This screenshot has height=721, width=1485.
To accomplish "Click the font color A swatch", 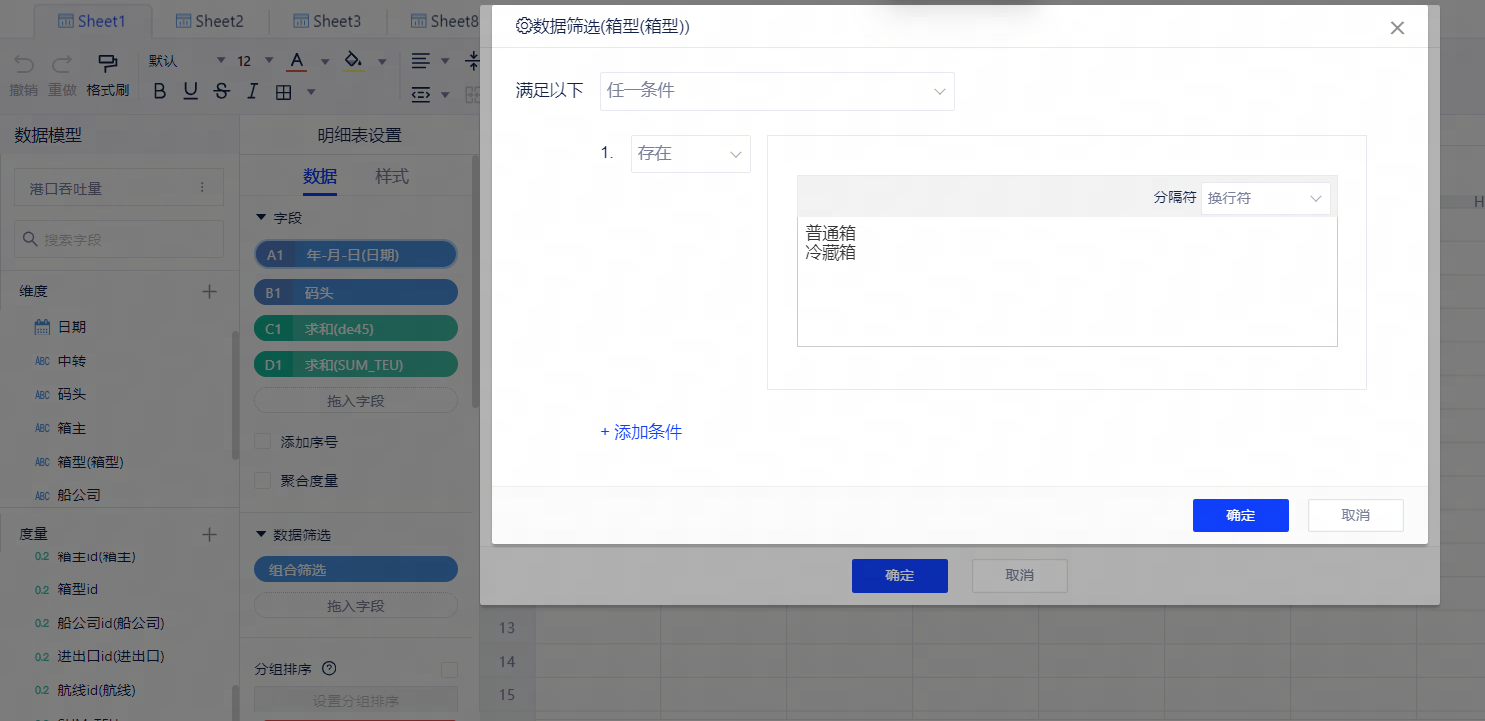I will coord(296,62).
